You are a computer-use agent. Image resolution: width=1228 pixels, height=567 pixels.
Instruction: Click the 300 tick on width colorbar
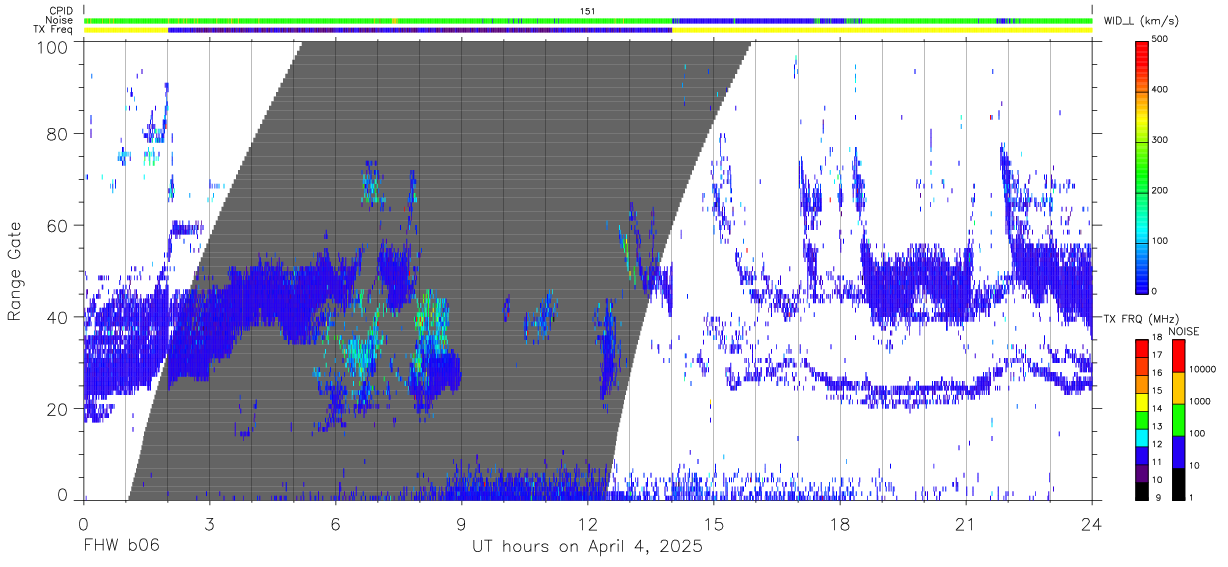coord(1160,140)
